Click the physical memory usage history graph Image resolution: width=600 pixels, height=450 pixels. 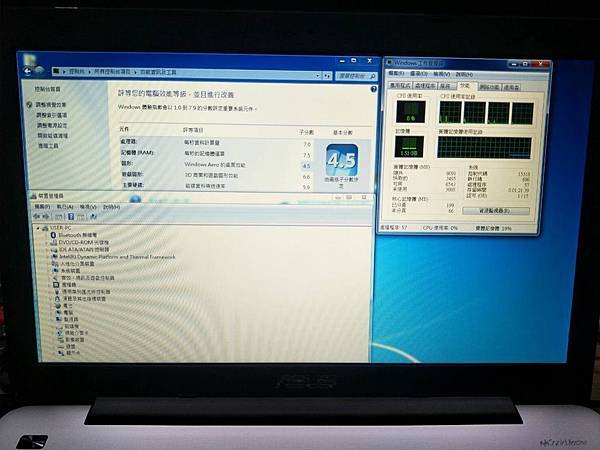point(484,148)
